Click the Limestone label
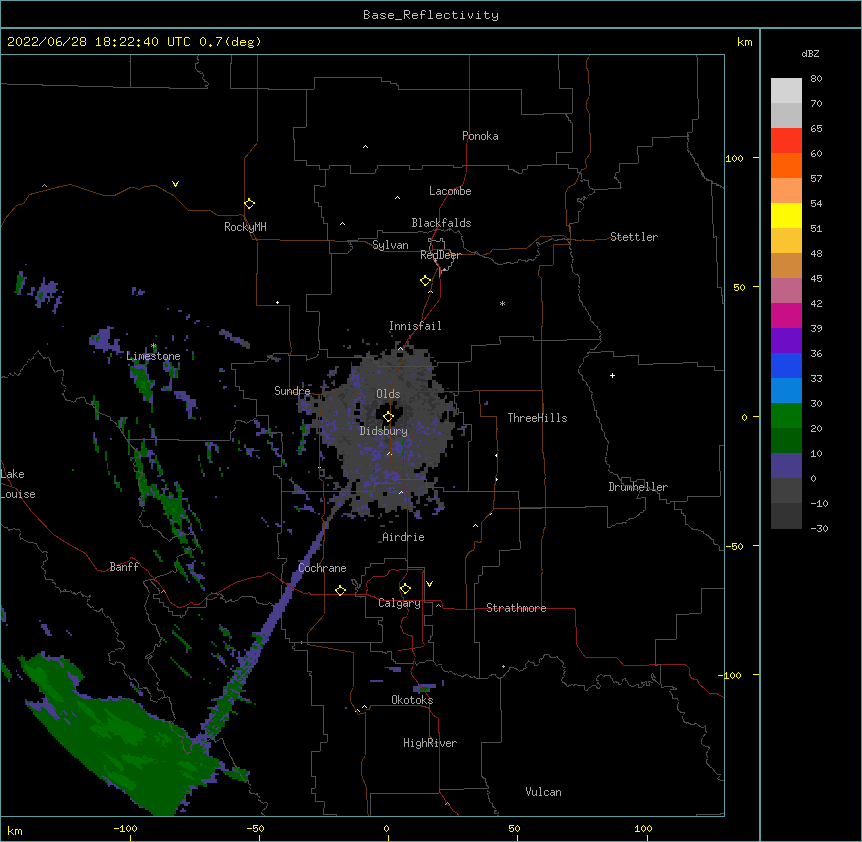Viewport: 862px width, 842px height. 153,356
